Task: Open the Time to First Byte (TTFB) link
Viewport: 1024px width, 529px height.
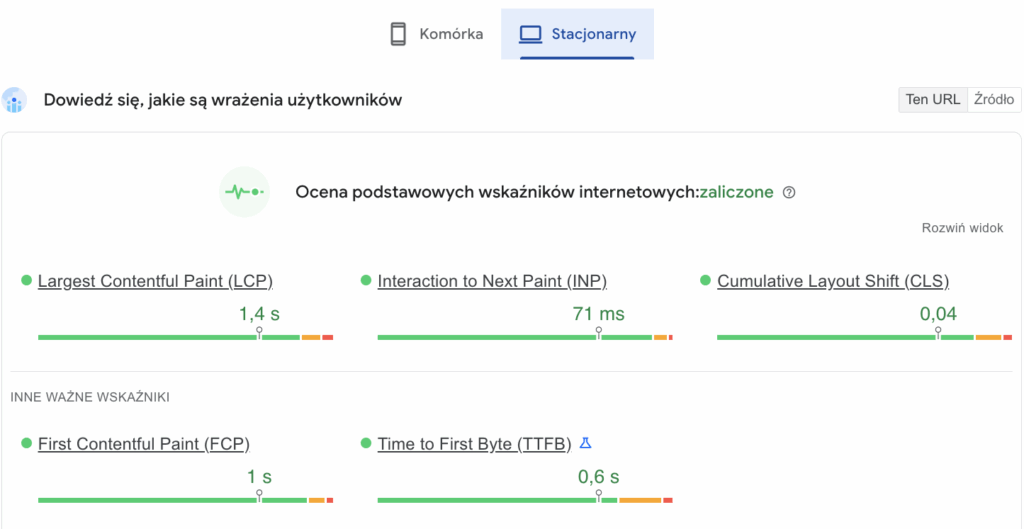Action: tap(474, 444)
